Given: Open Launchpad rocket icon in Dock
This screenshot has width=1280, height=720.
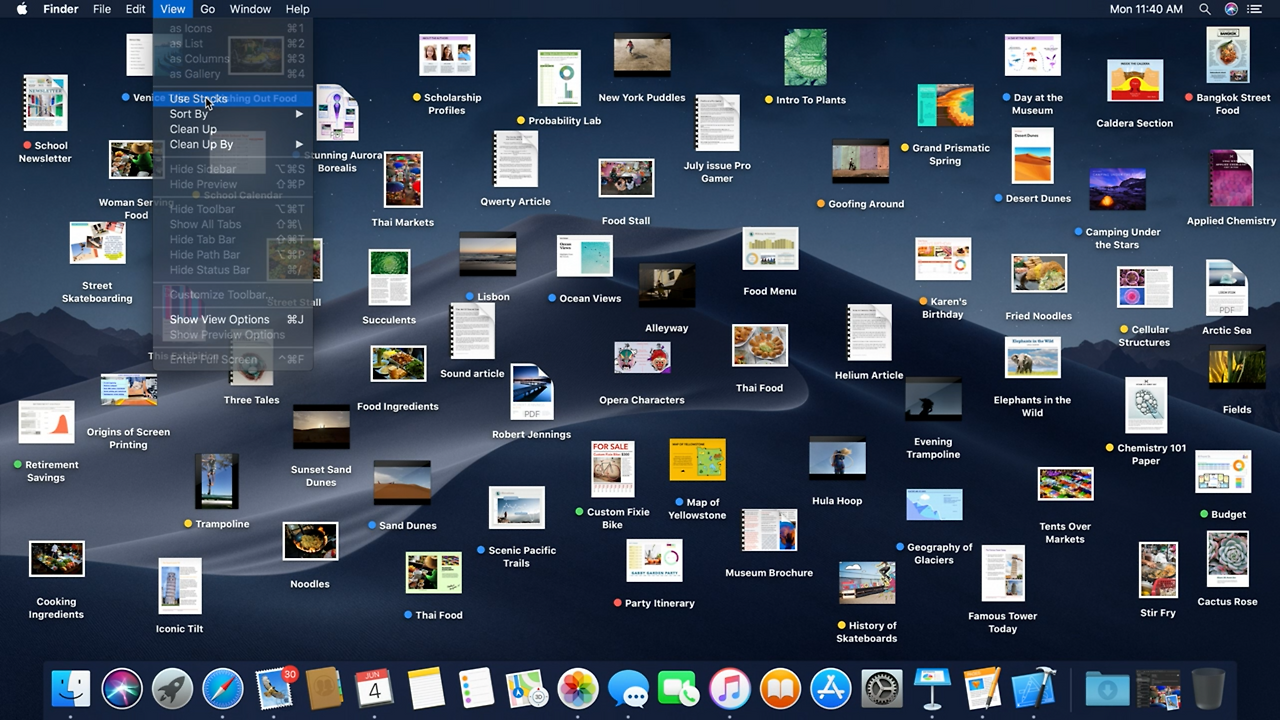Looking at the screenshot, I should click(172, 689).
